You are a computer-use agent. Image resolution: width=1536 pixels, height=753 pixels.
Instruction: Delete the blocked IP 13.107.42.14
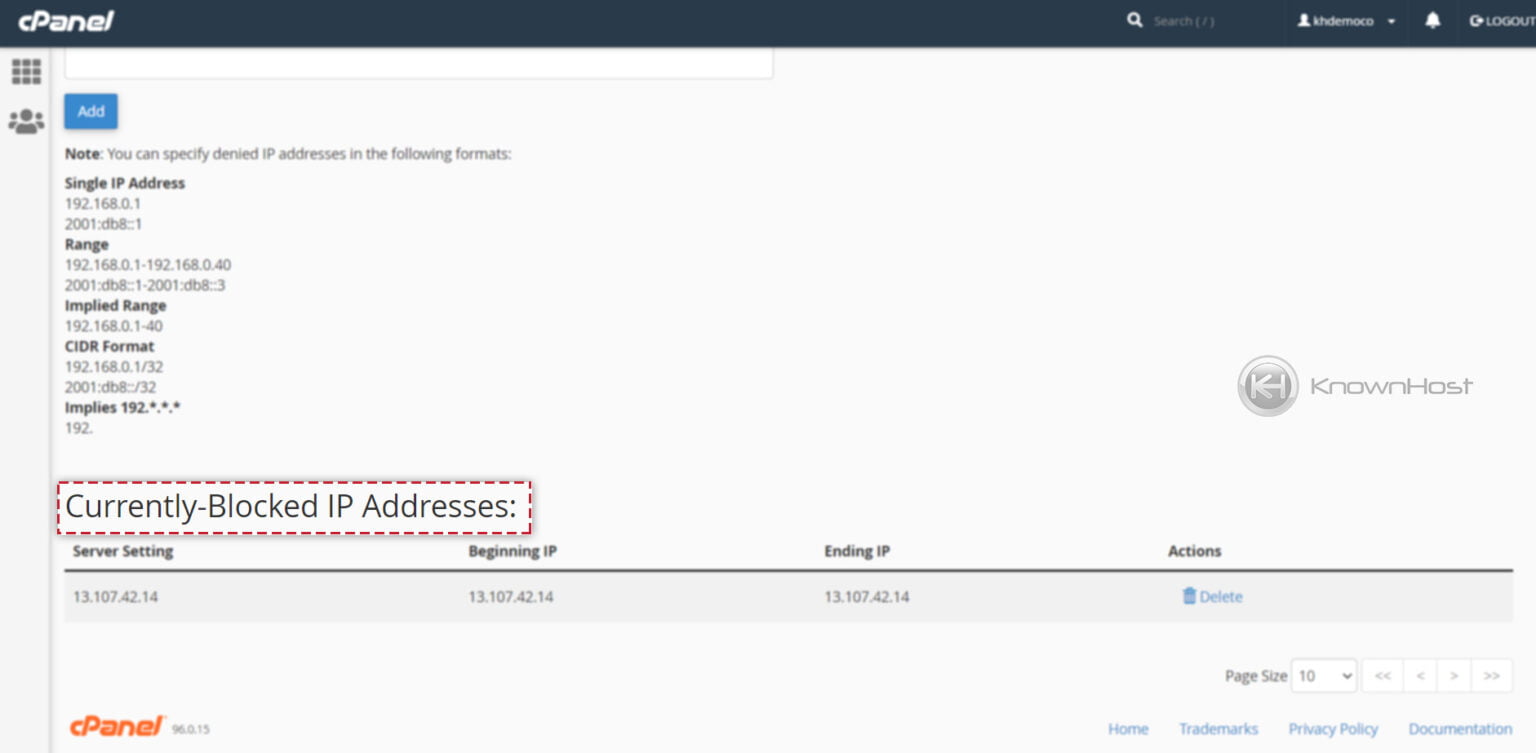(x=1213, y=596)
